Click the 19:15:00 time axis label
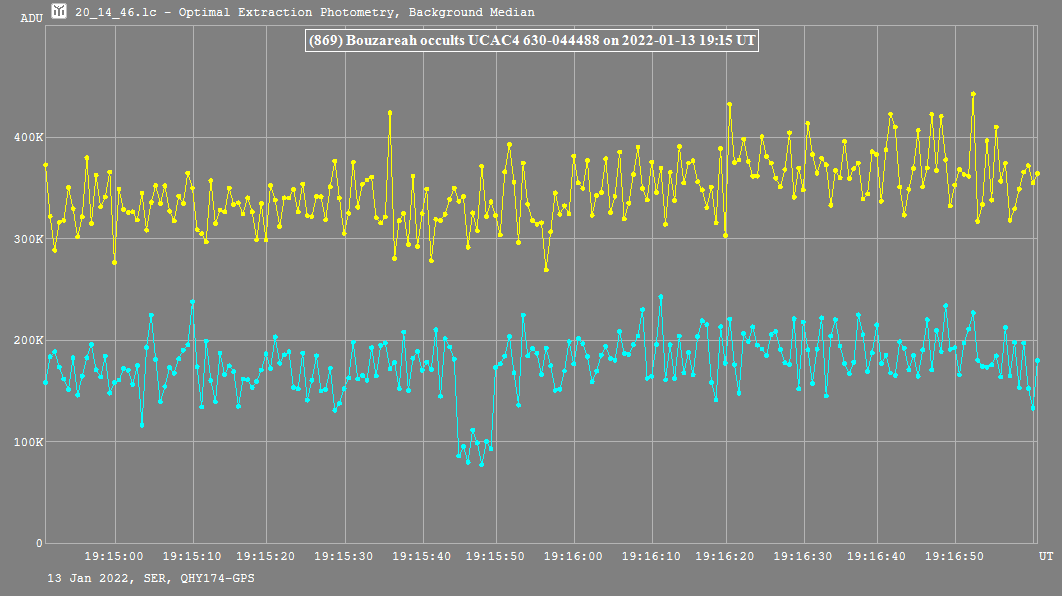 [114, 555]
